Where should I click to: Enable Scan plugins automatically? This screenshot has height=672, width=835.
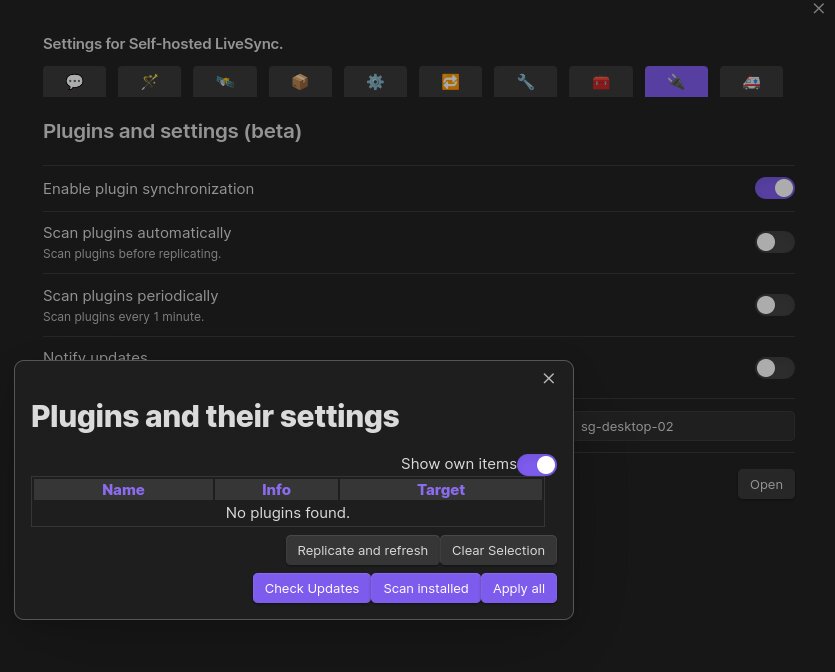[x=774, y=242]
